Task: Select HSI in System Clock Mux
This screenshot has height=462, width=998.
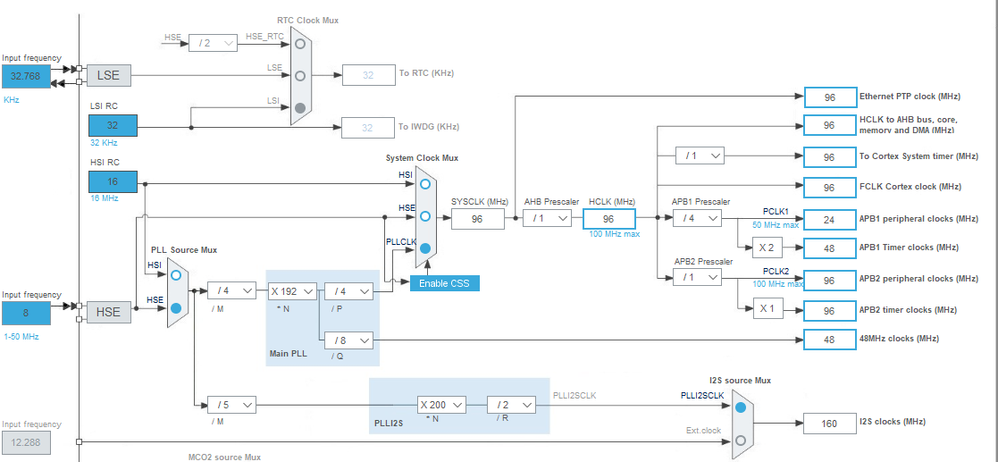Action: [x=425, y=184]
